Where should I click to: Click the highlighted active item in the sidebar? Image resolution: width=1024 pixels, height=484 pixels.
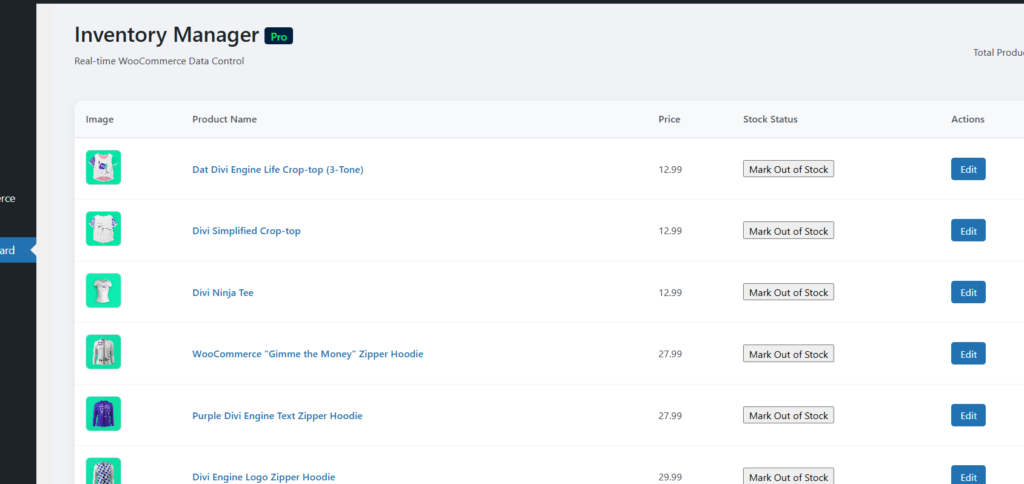[x=15, y=250]
